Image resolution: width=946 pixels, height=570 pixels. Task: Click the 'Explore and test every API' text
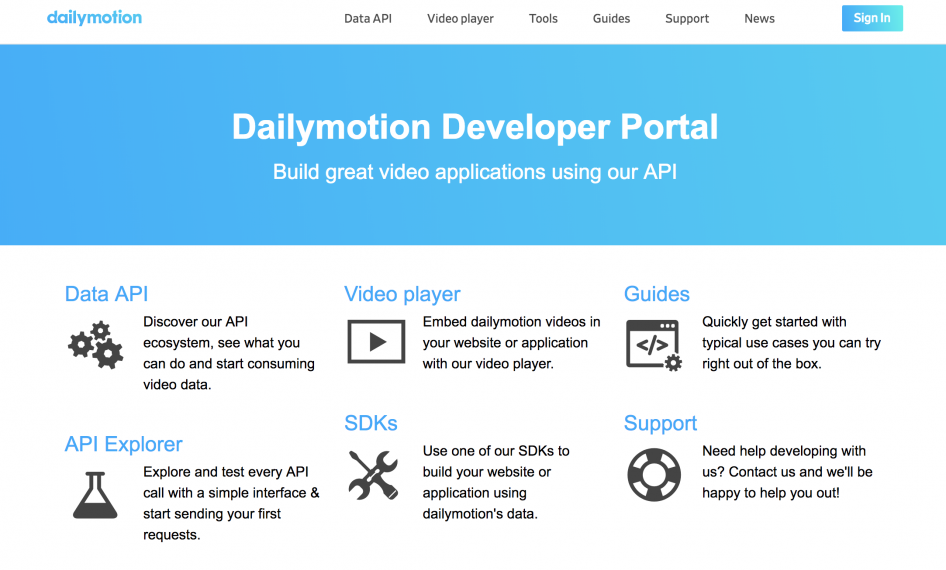point(232,503)
